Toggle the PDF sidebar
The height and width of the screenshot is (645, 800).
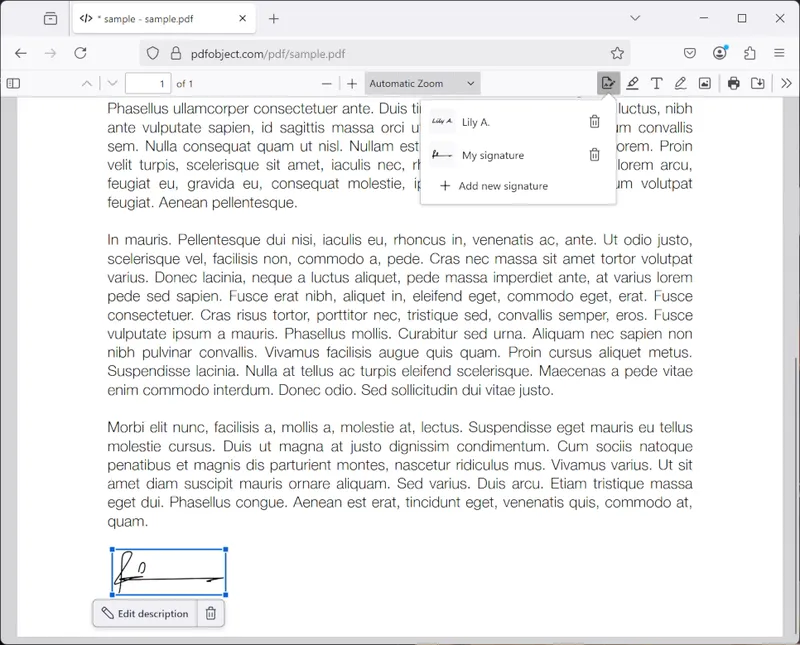point(13,84)
